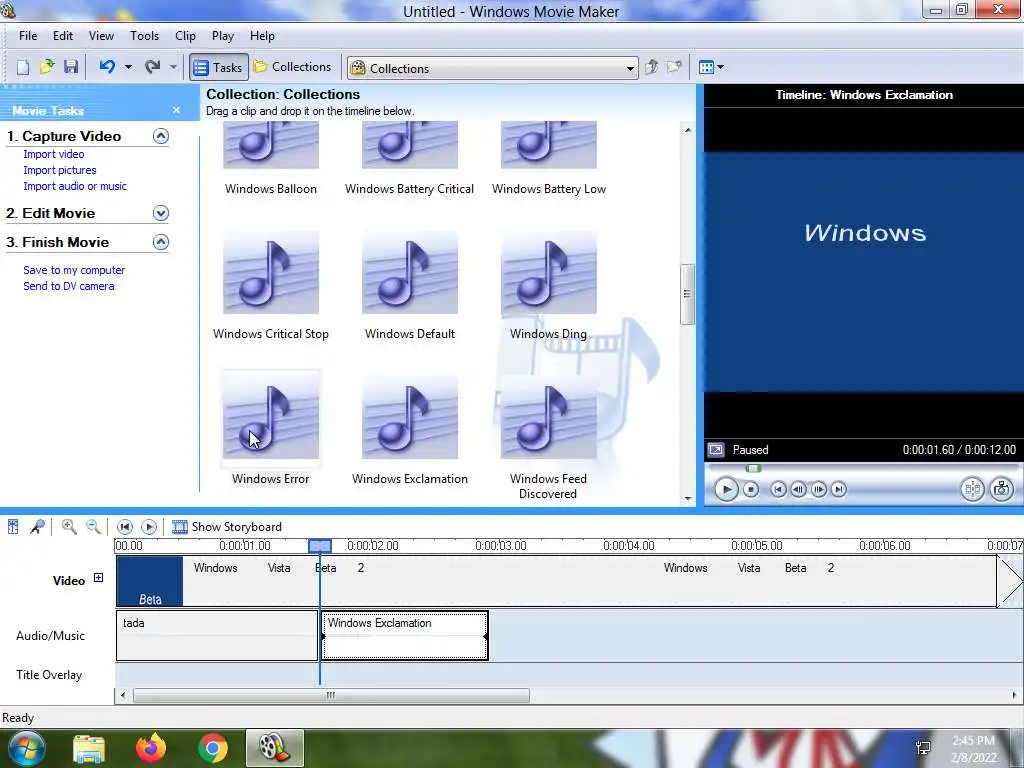
Task: Open the File menu
Action: click(28, 36)
